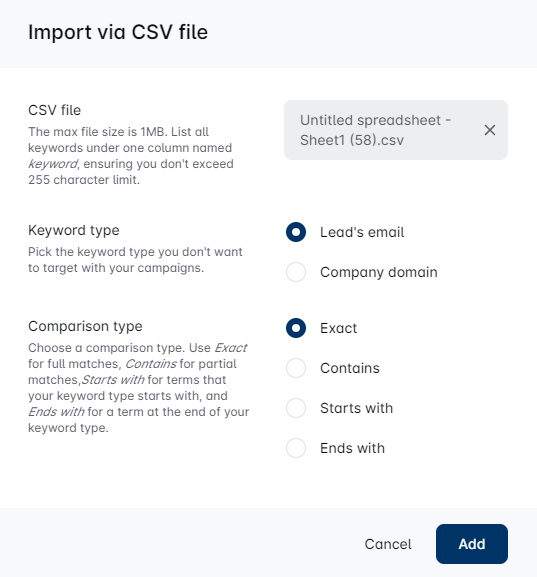
Task: Choose the Contains comparison radio button
Action: pyautogui.click(x=296, y=368)
